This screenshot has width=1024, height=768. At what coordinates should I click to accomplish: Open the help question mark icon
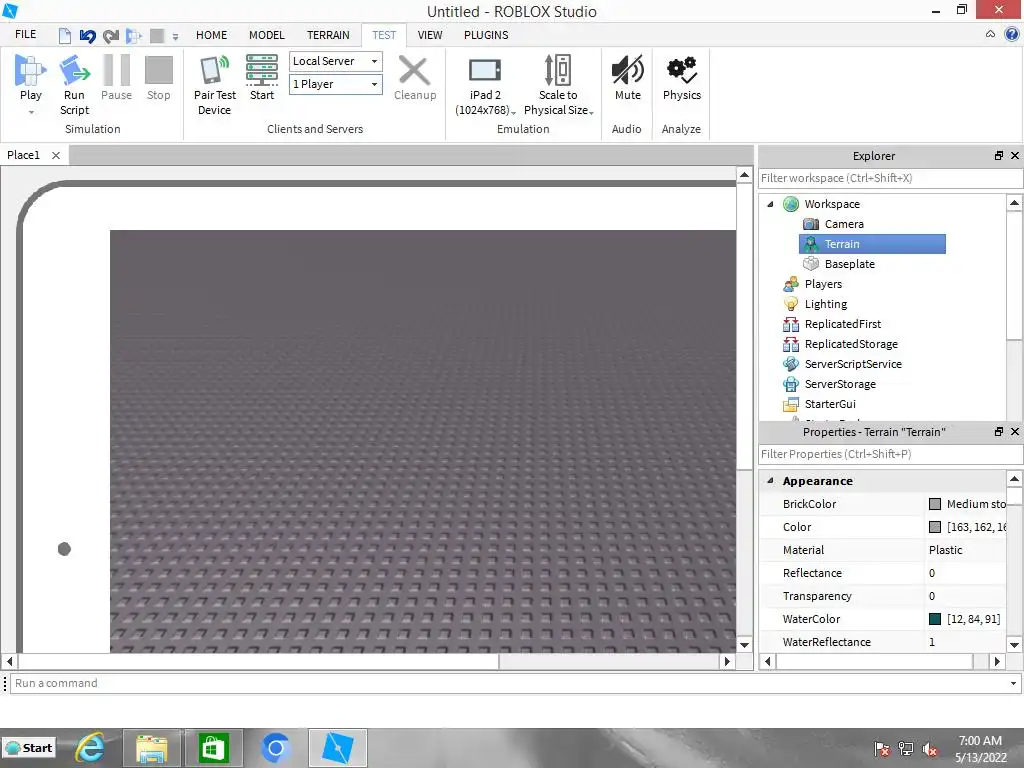(x=1012, y=34)
